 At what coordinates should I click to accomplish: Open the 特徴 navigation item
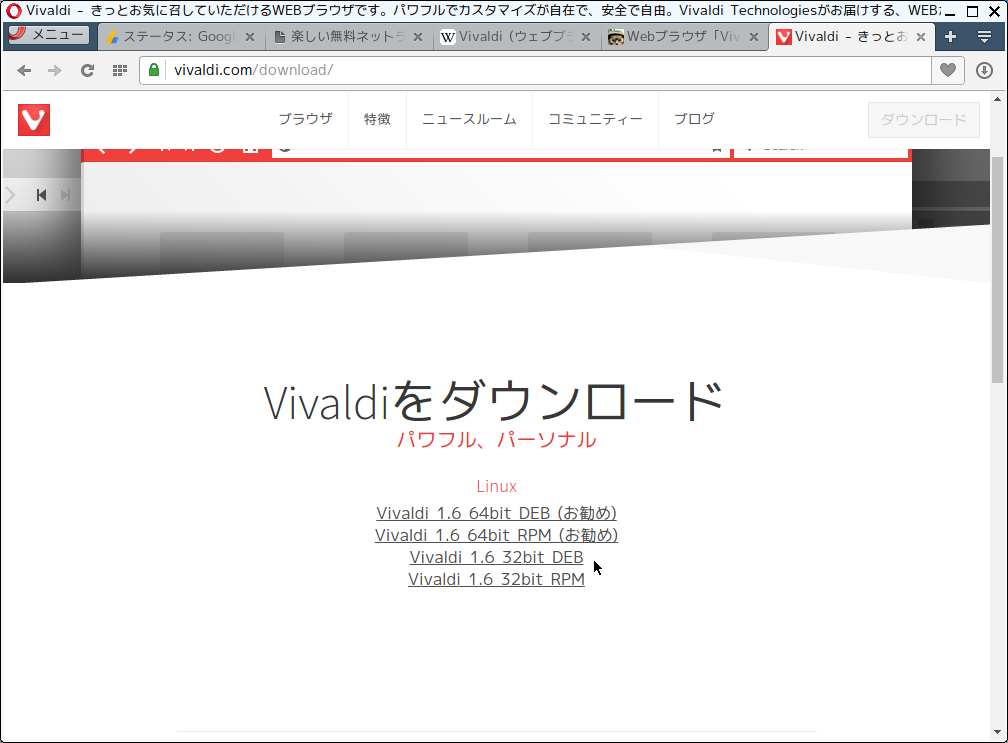click(377, 119)
